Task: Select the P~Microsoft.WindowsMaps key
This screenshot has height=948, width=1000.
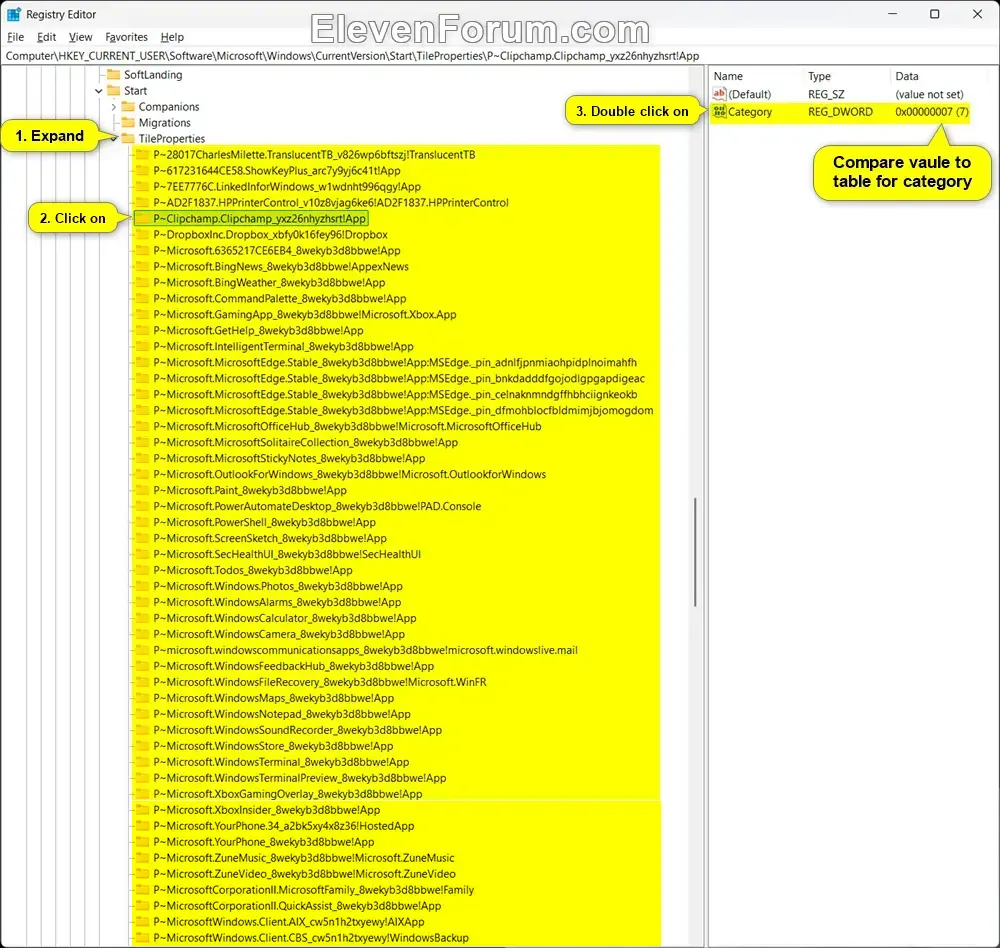Action: pos(274,698)
